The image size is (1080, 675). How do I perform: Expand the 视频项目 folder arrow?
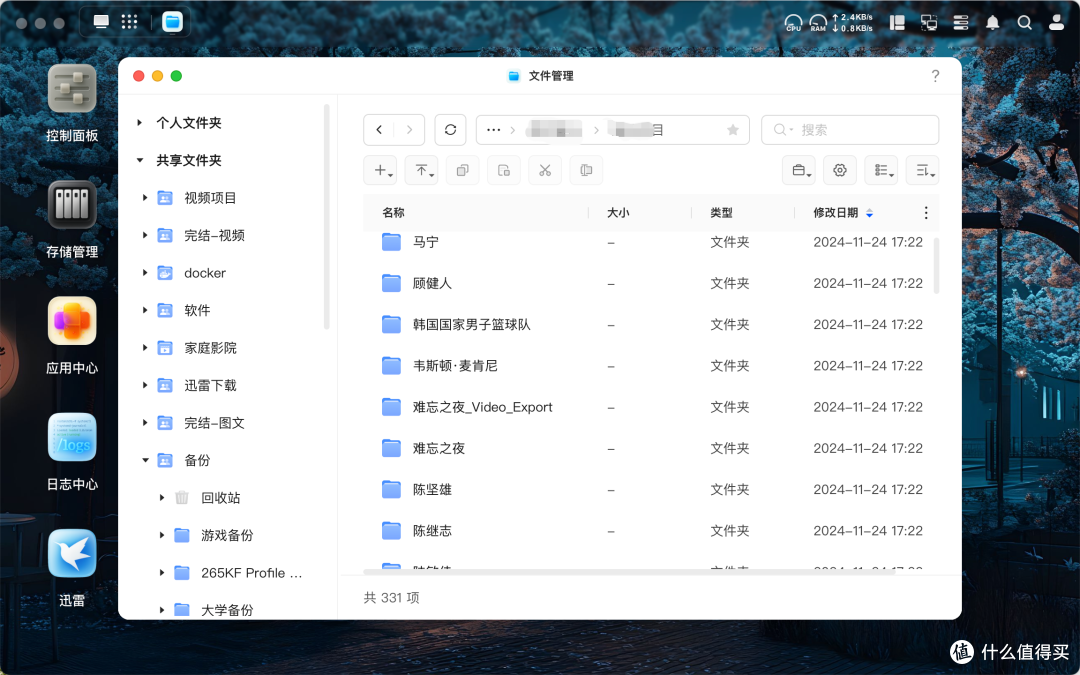point(145,198)
